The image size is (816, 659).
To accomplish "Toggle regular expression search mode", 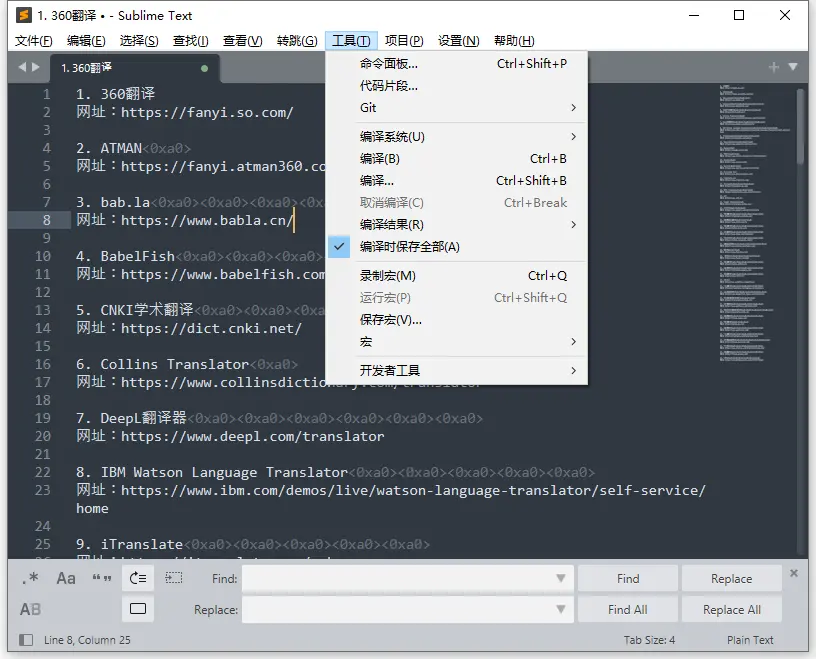I will (x=31, y=578).
